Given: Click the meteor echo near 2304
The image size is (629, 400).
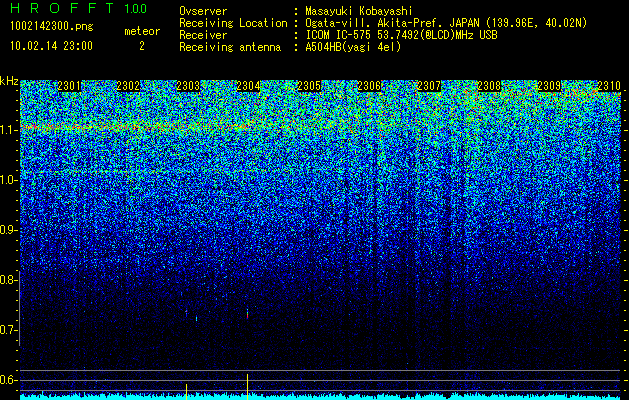Looking at the screenshot, I should coord(248,313).
